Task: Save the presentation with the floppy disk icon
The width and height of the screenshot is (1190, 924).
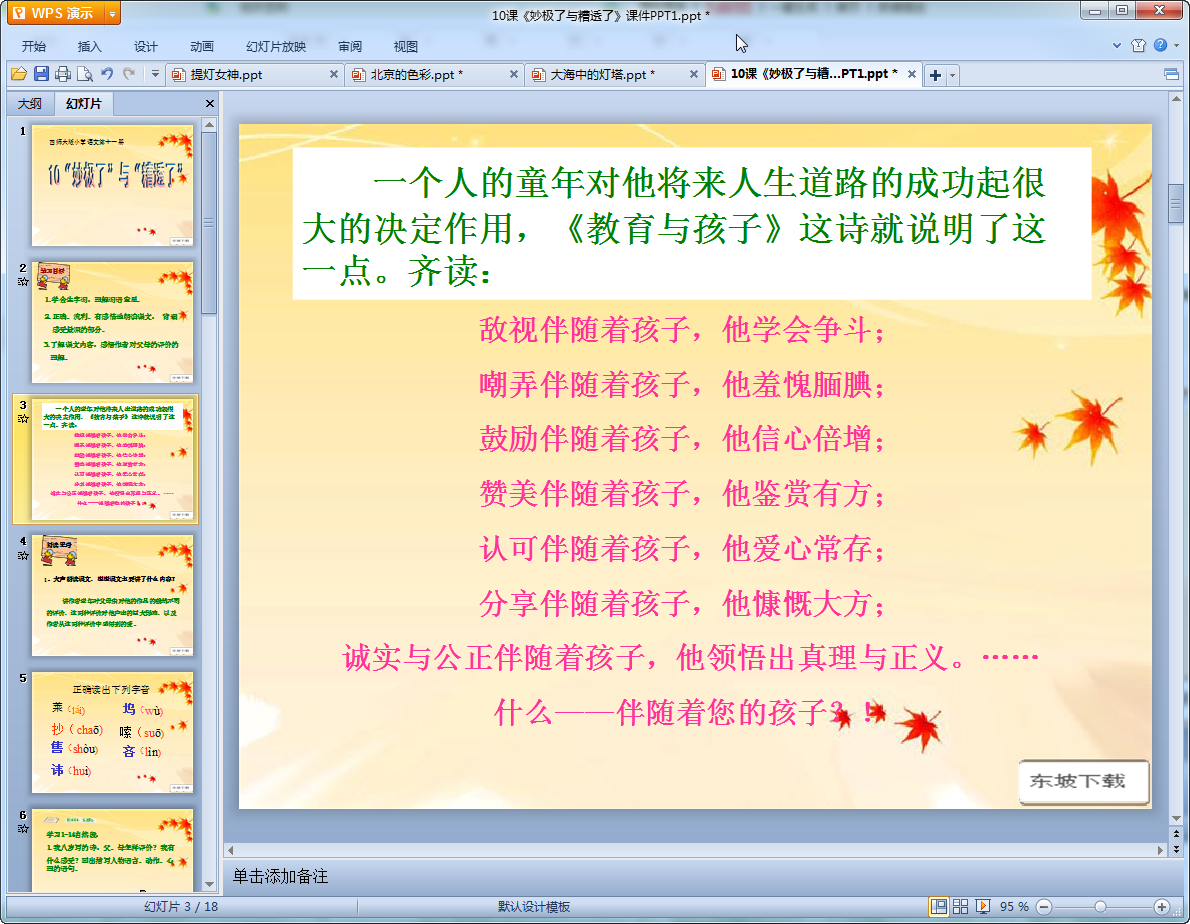Action: point(41,74)
